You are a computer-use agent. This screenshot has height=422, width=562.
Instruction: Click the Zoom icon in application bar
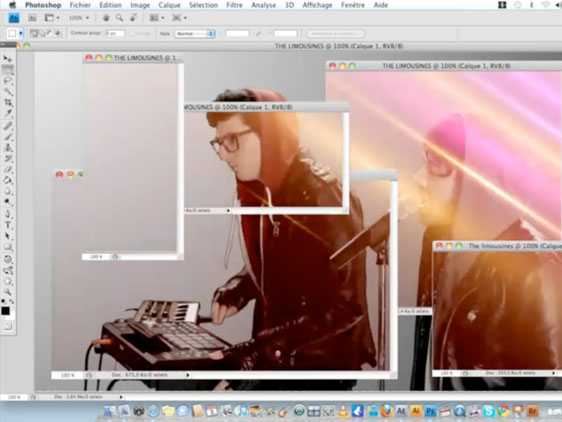click(x=119, y=18)
